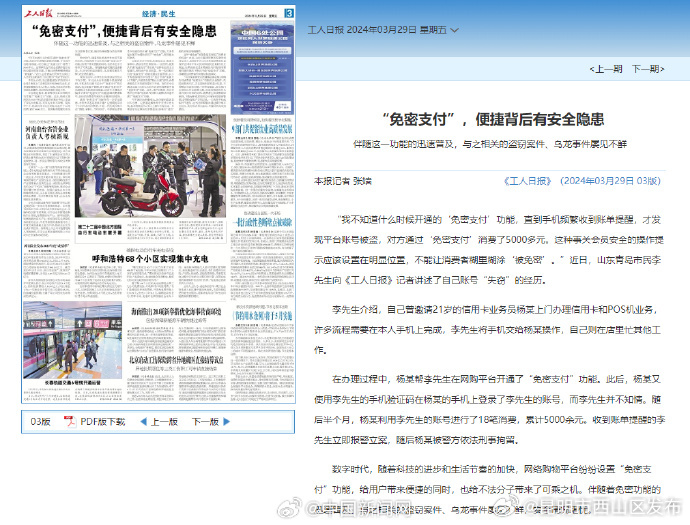The image size is (690, 525).
Task: Download the PDF版下载 link
Action: 103,422
